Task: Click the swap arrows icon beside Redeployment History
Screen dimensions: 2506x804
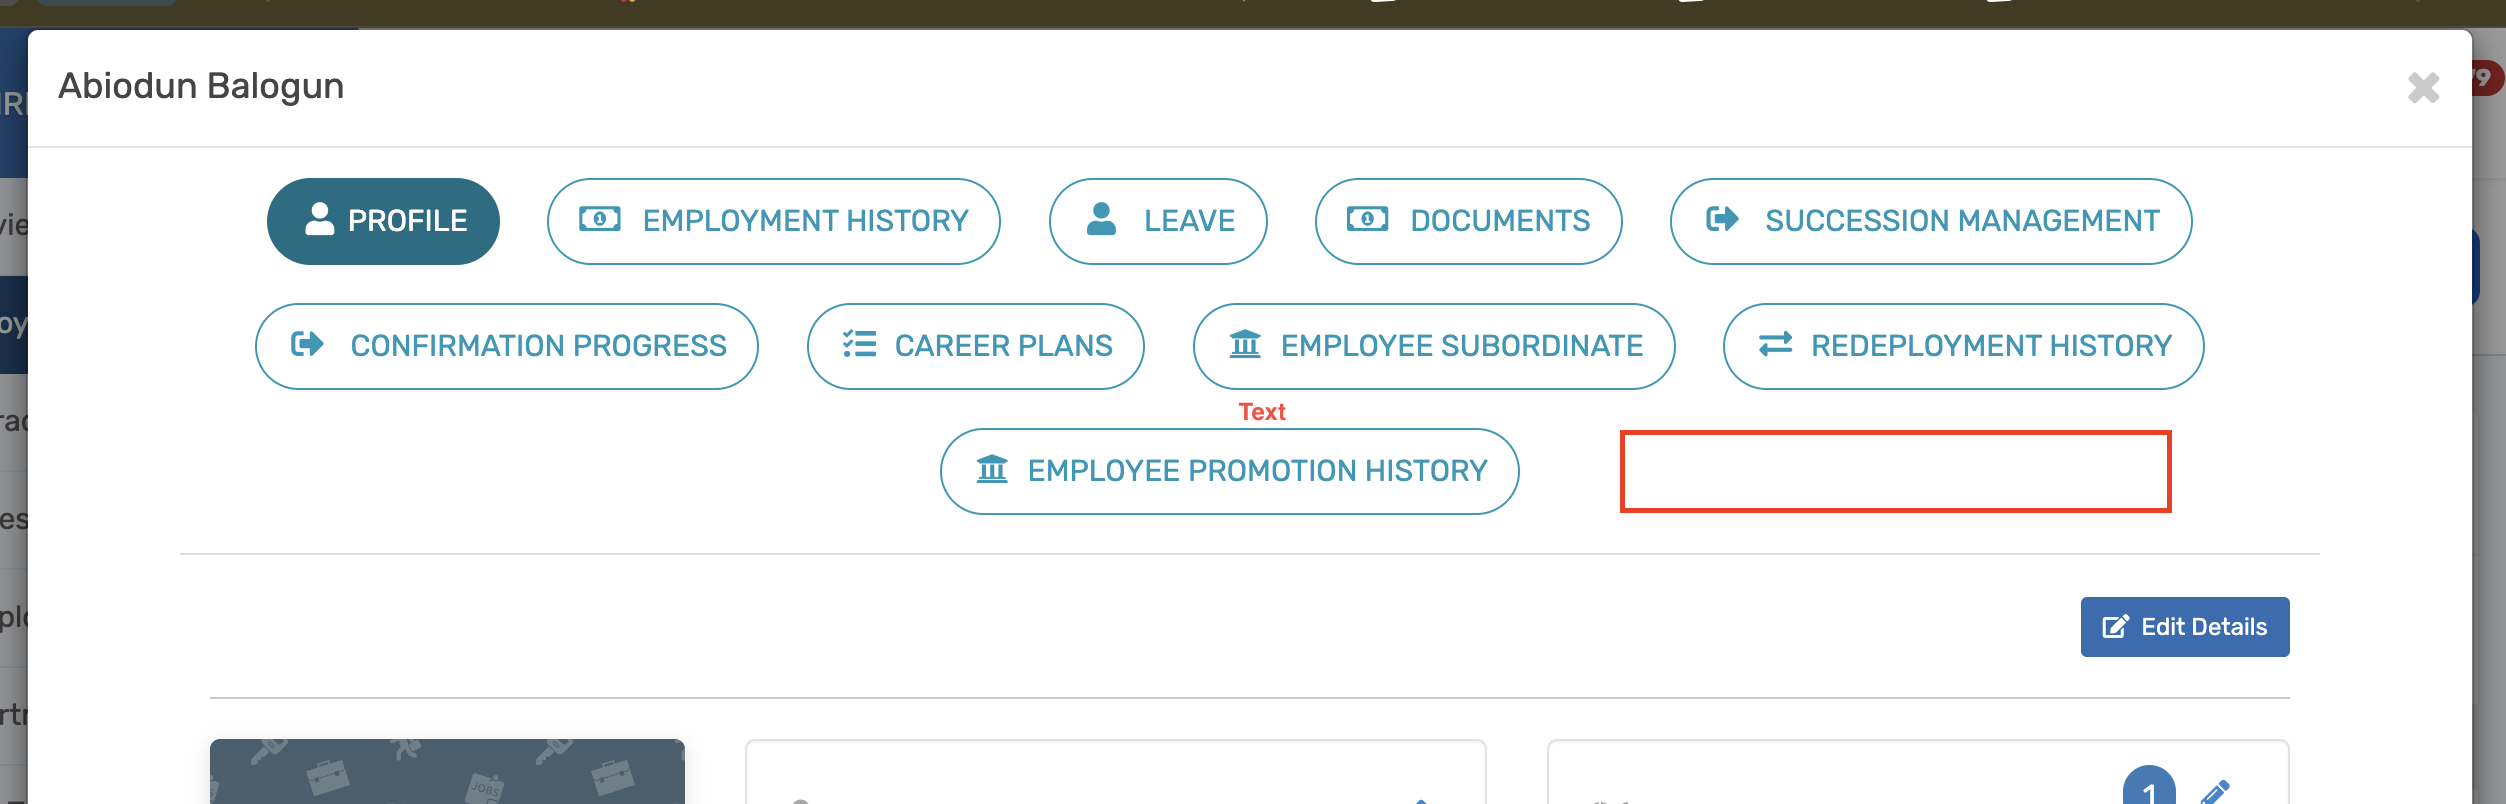Action: tap(1775, 344)
